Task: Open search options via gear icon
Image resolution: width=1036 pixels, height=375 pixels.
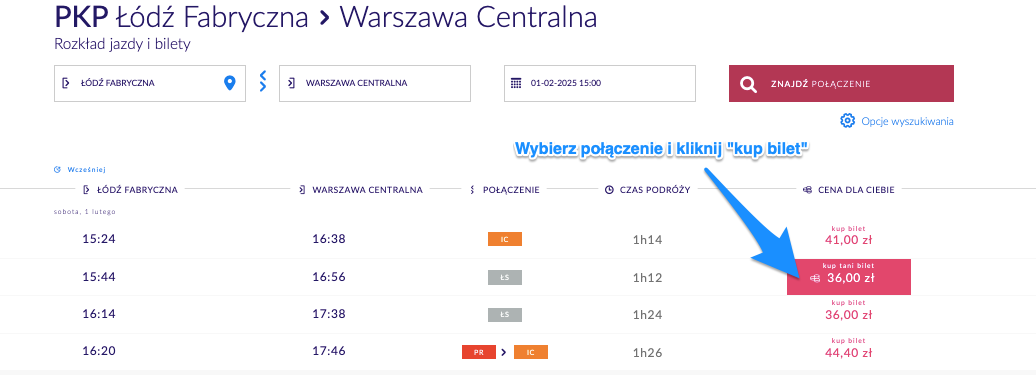Action: (x=847, y=121)
